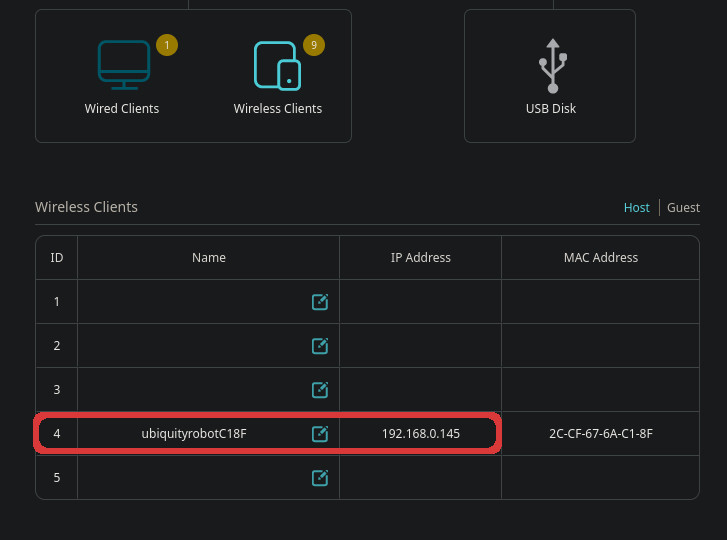Click the wireless clients count badge showing 9
Viewport: 727px width, 540px height.
tap(314, 45)
